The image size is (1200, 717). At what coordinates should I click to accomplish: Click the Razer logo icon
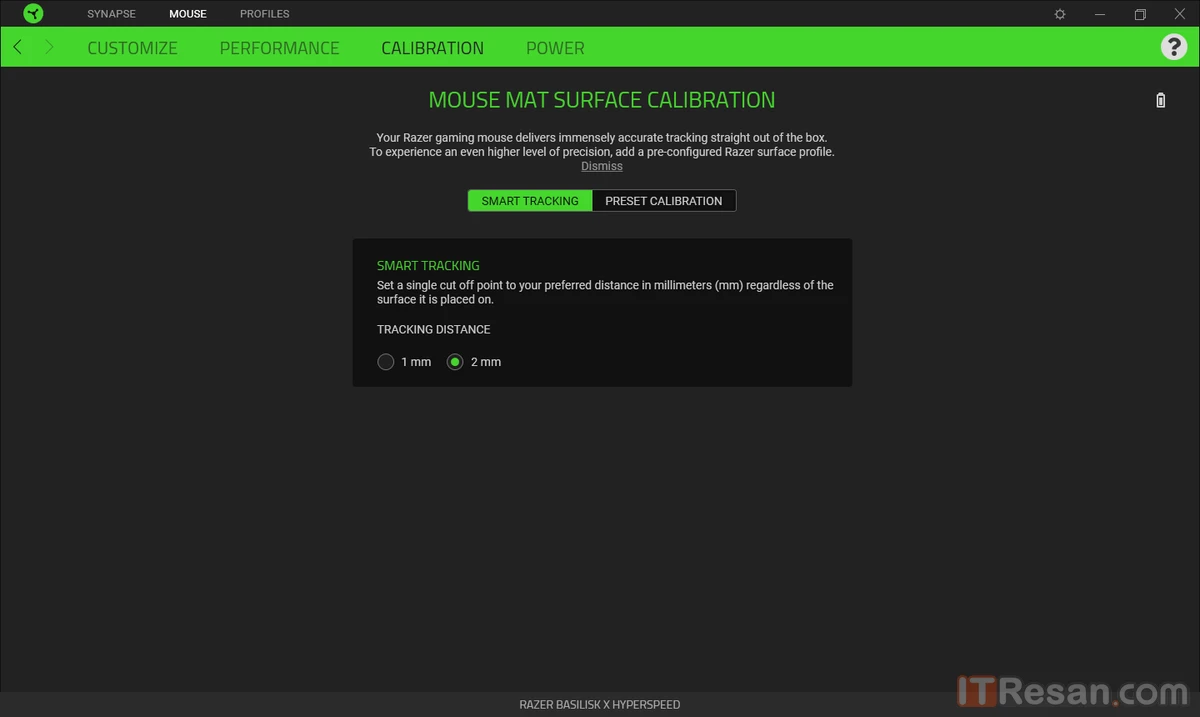33,14
